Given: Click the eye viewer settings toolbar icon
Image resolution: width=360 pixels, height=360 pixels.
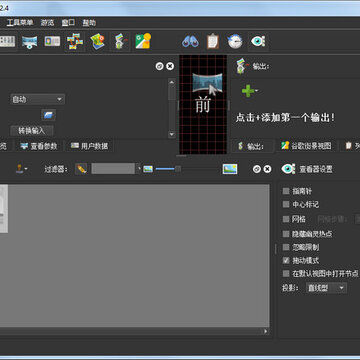Looking at the screenshot, I should pyautogui.click(x=258, y=42).
